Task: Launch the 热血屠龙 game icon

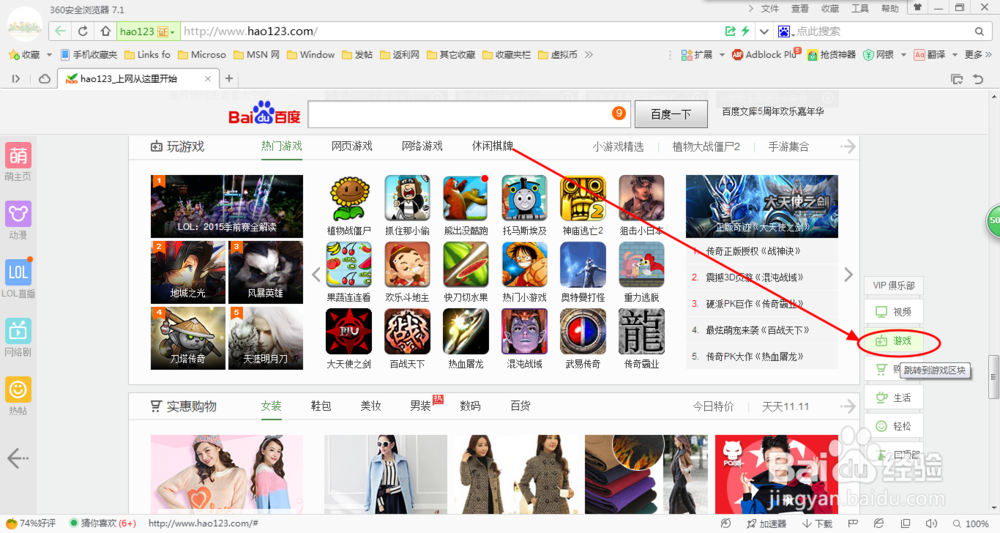Action: pos(466,332)
